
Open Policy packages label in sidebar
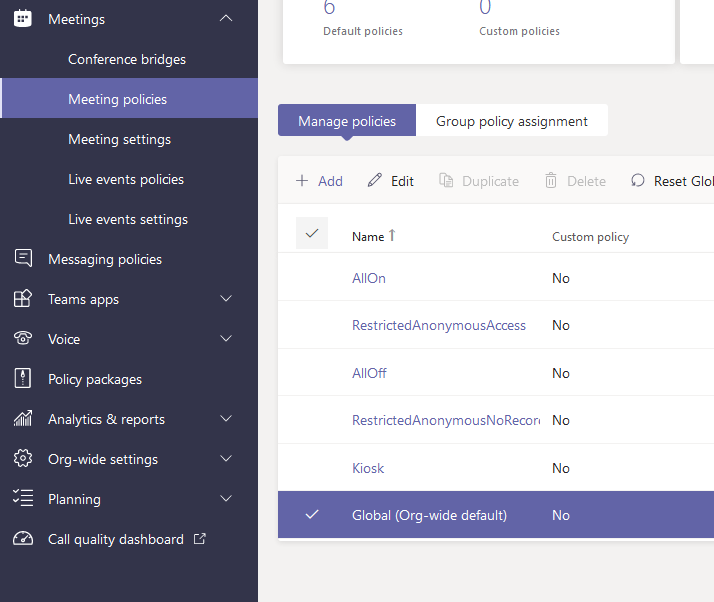coord(95,379)
